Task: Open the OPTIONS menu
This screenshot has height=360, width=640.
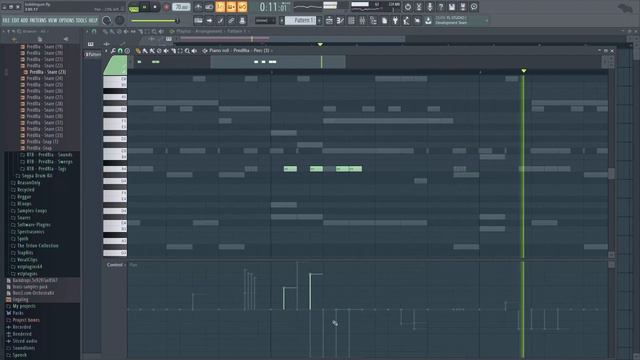Action: click(67, 20)
